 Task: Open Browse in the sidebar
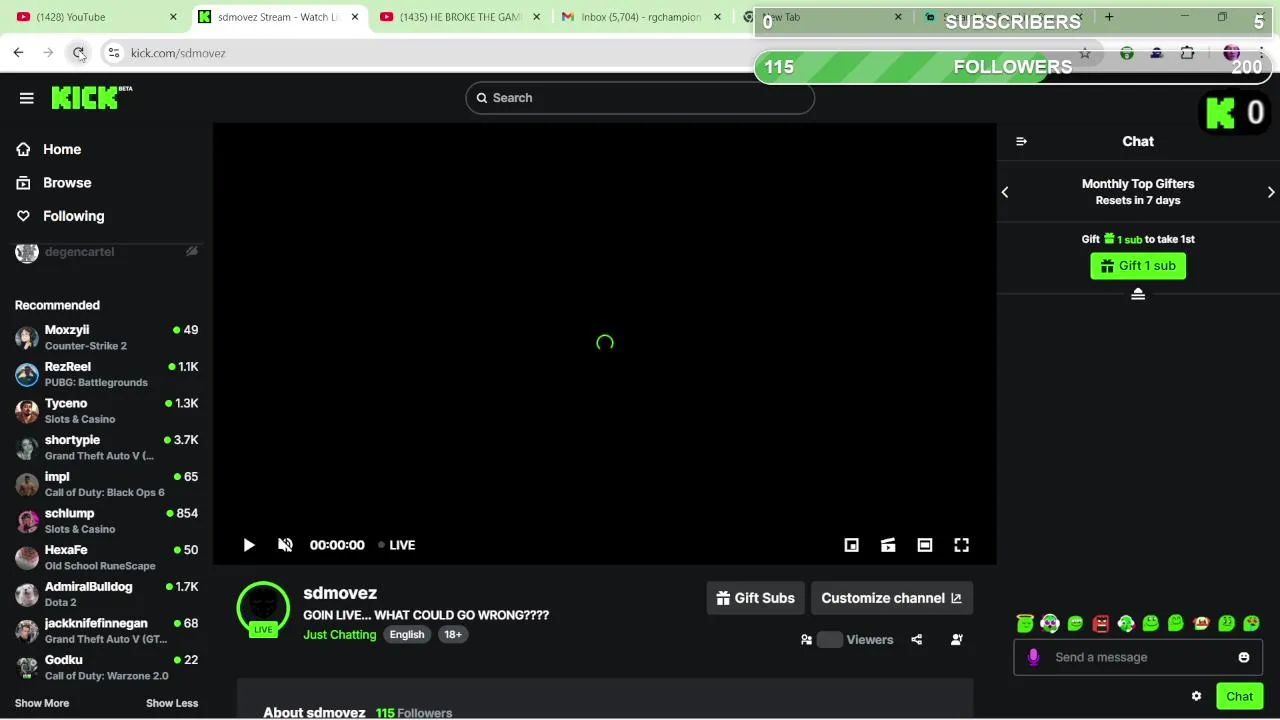pos(67,183)
